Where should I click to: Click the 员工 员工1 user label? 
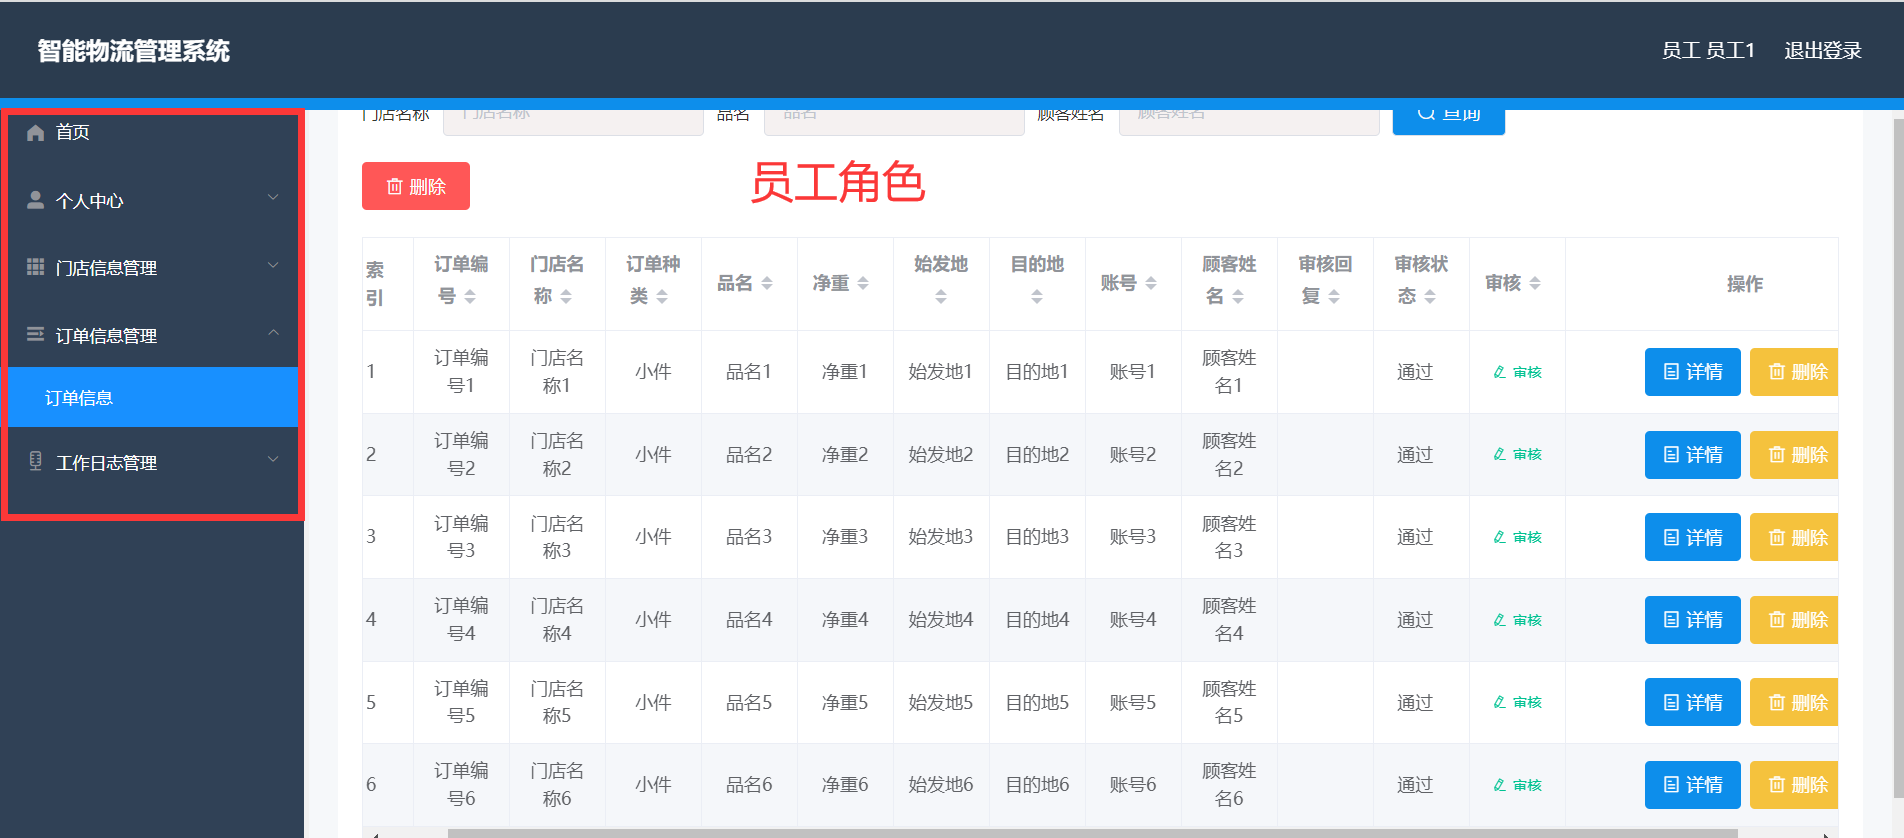point(1708,50)
